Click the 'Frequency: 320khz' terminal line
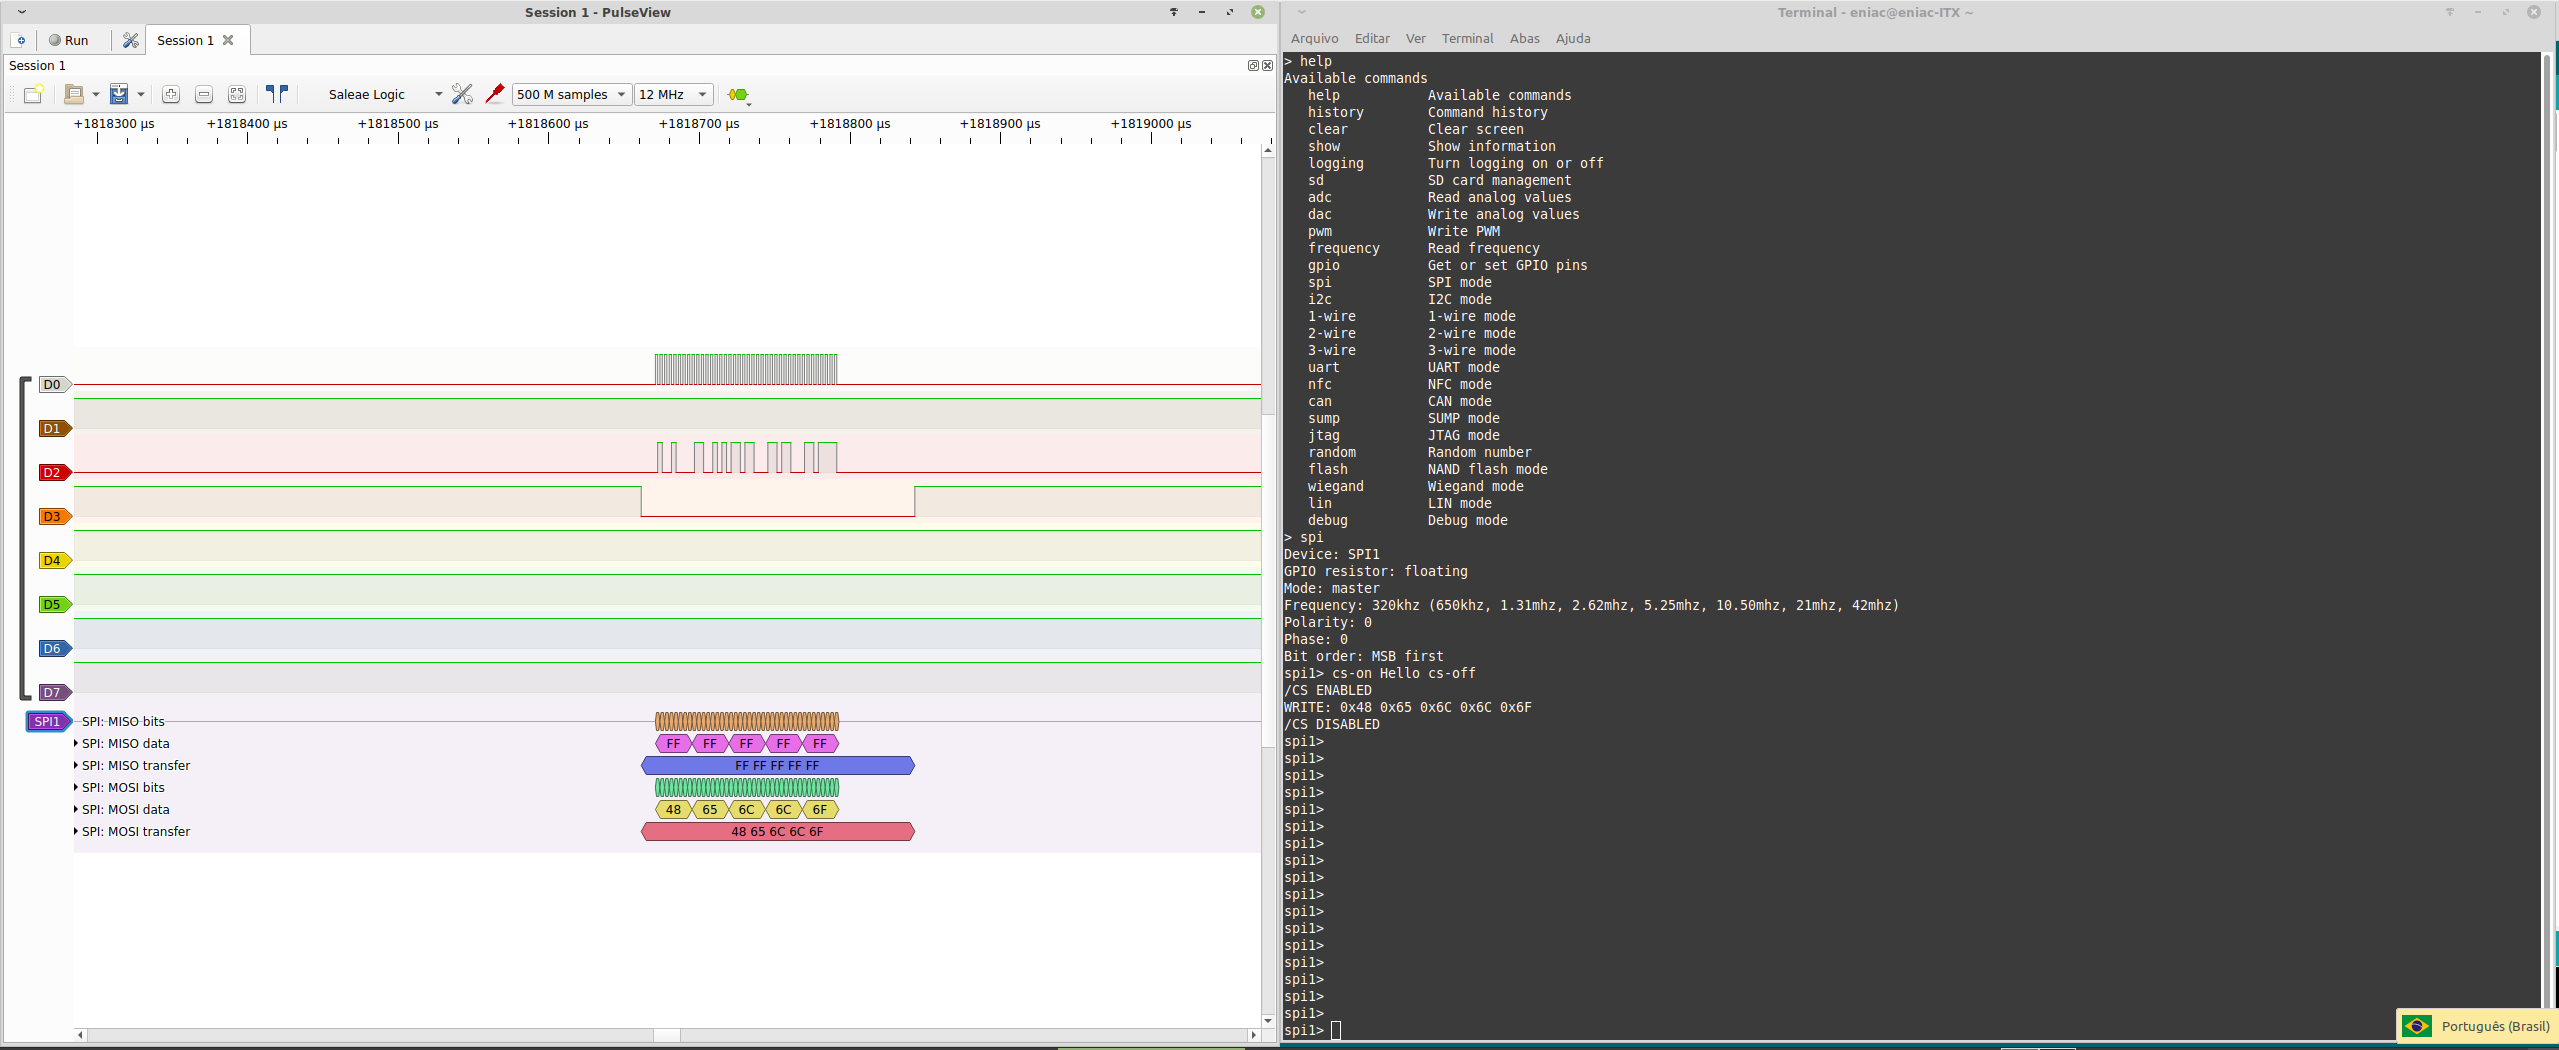The width and height of the screenshot is (2559, 1050). (x=1591, y=605)
